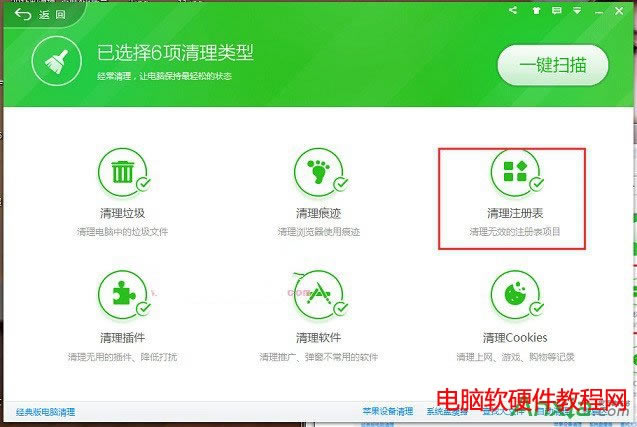Select the 清理软件 app icon

318,294
